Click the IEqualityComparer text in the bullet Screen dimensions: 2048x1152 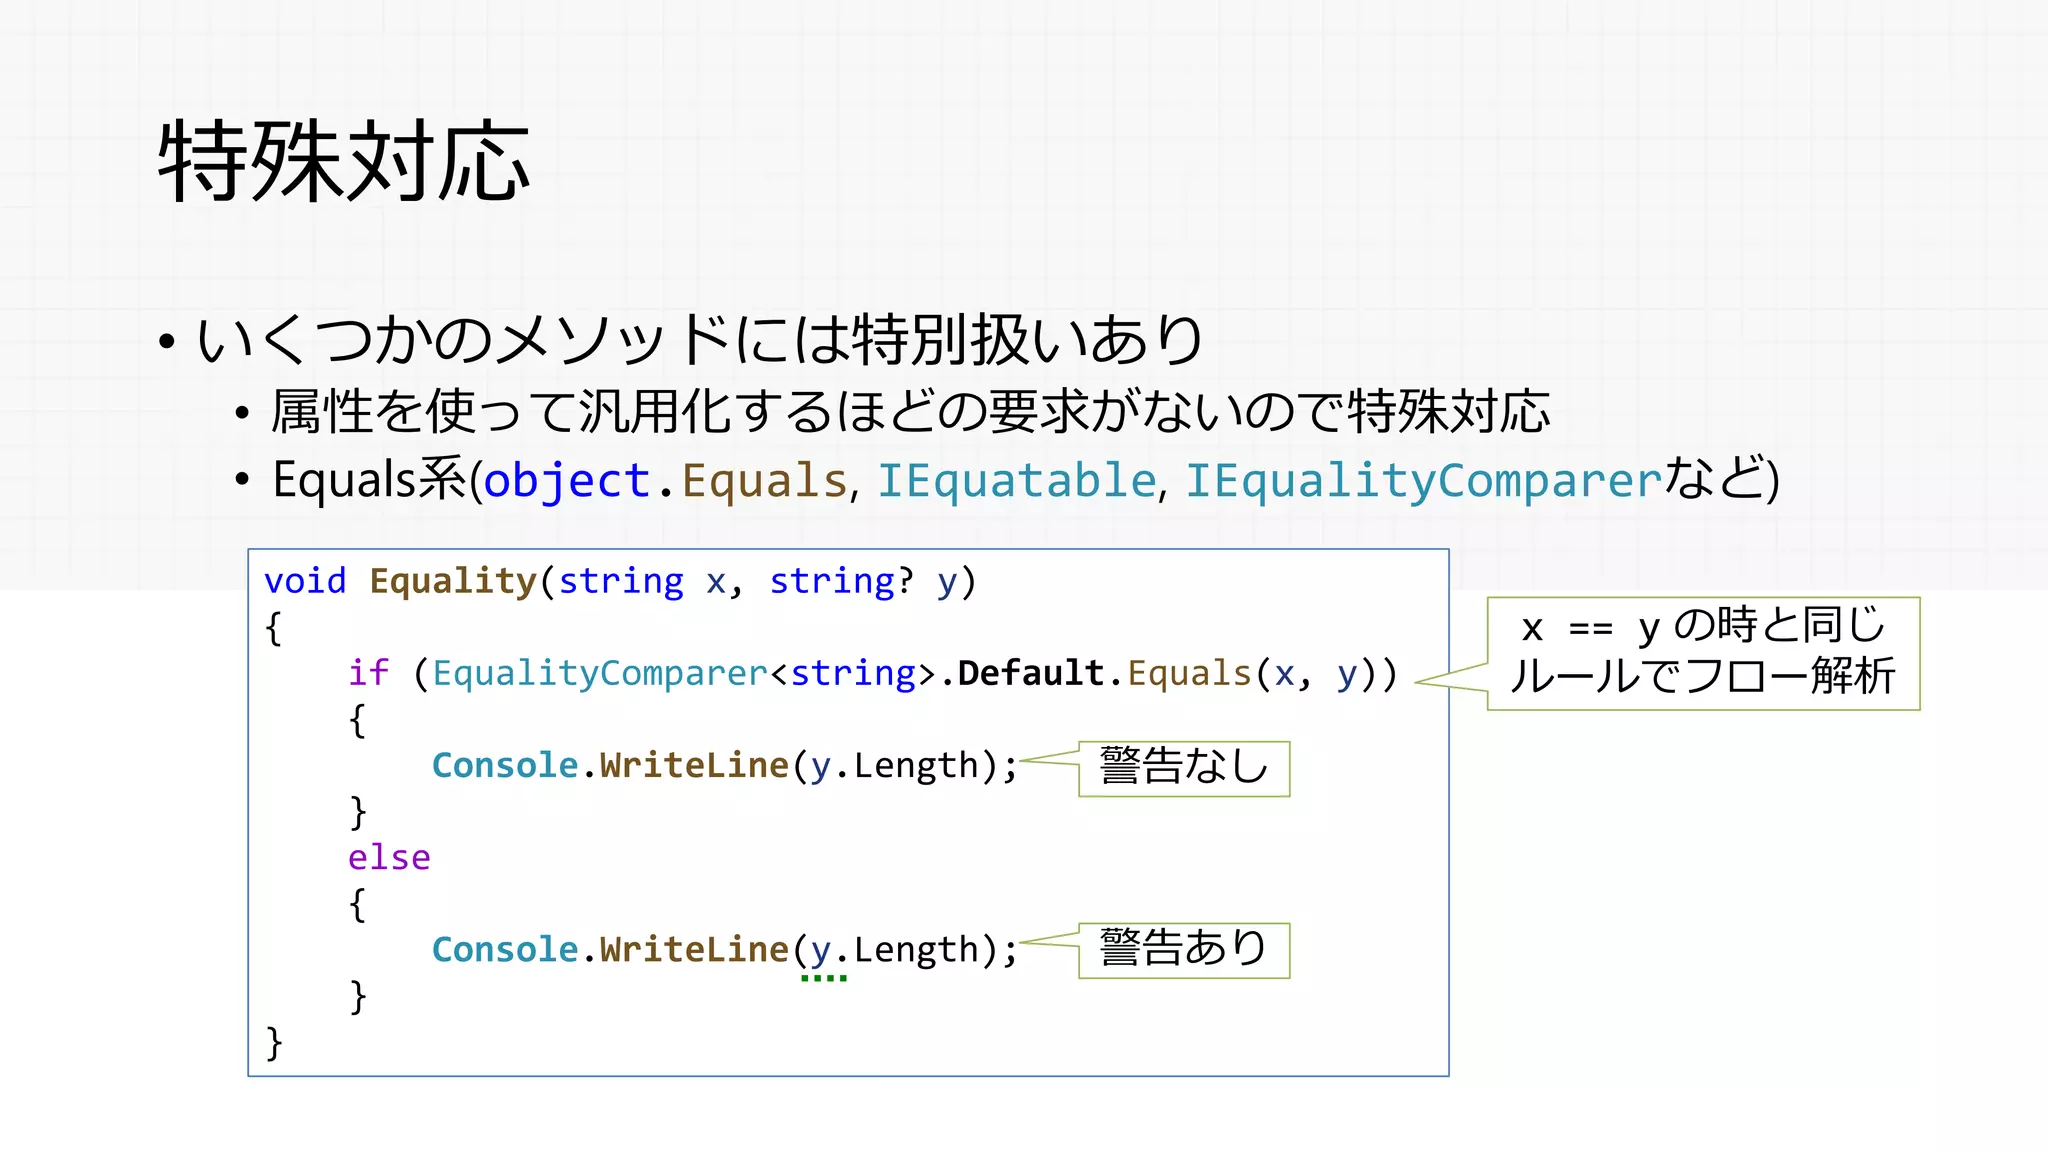click(x=1423, y=481)
